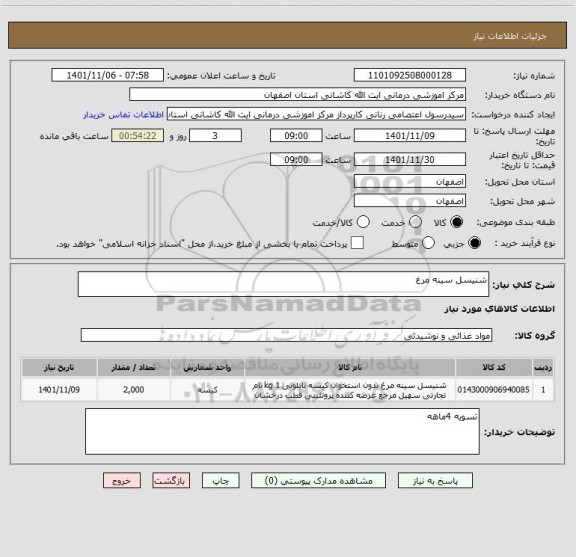
Task: Select the جزیی purchase type radio
Action: click(x=474, y=243)
